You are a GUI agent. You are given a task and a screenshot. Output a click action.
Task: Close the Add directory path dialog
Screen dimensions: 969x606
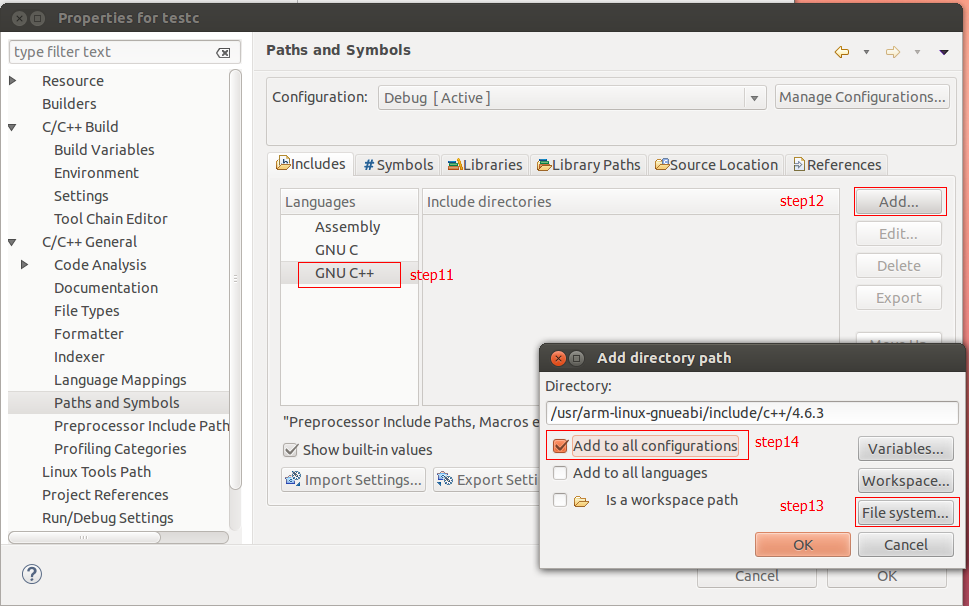tap(558, 358)
